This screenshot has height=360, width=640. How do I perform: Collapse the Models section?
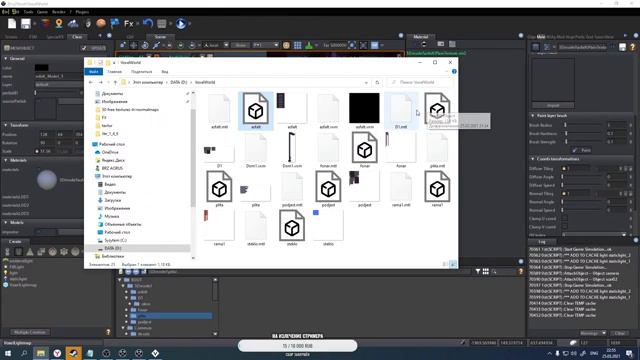(6, 222)
